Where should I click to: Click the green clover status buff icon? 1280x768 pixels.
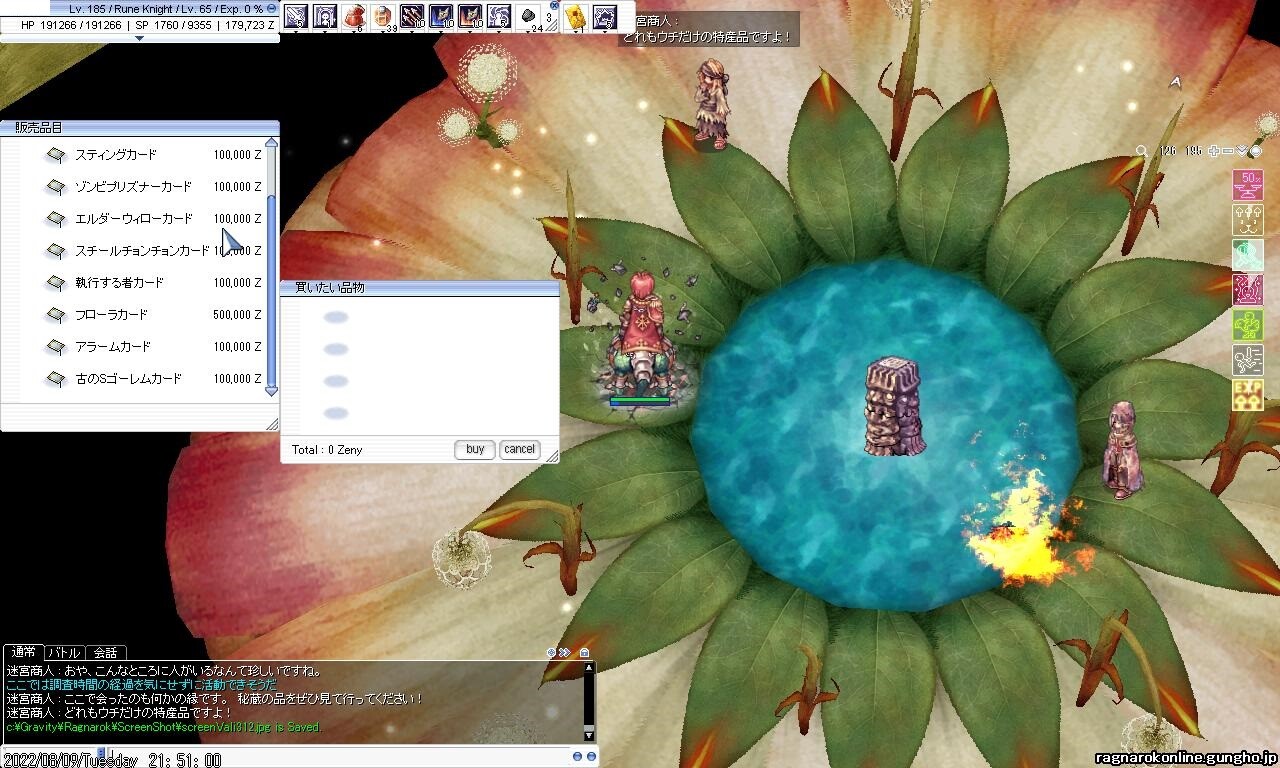tap(1248, 325)
